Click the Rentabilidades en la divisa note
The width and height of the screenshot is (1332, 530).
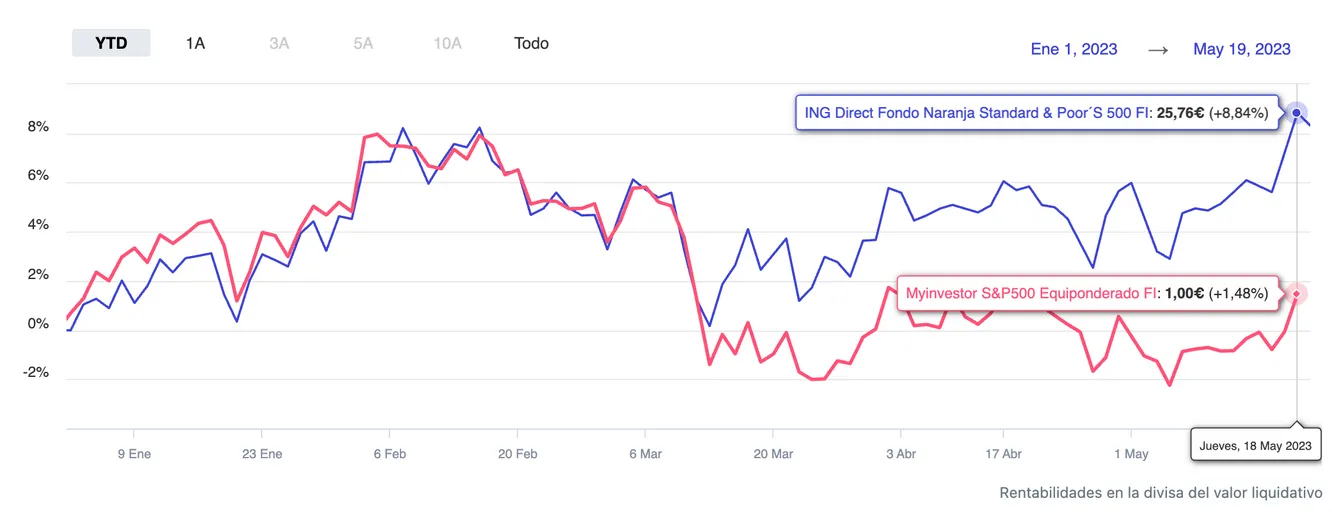click(1160, 493)
